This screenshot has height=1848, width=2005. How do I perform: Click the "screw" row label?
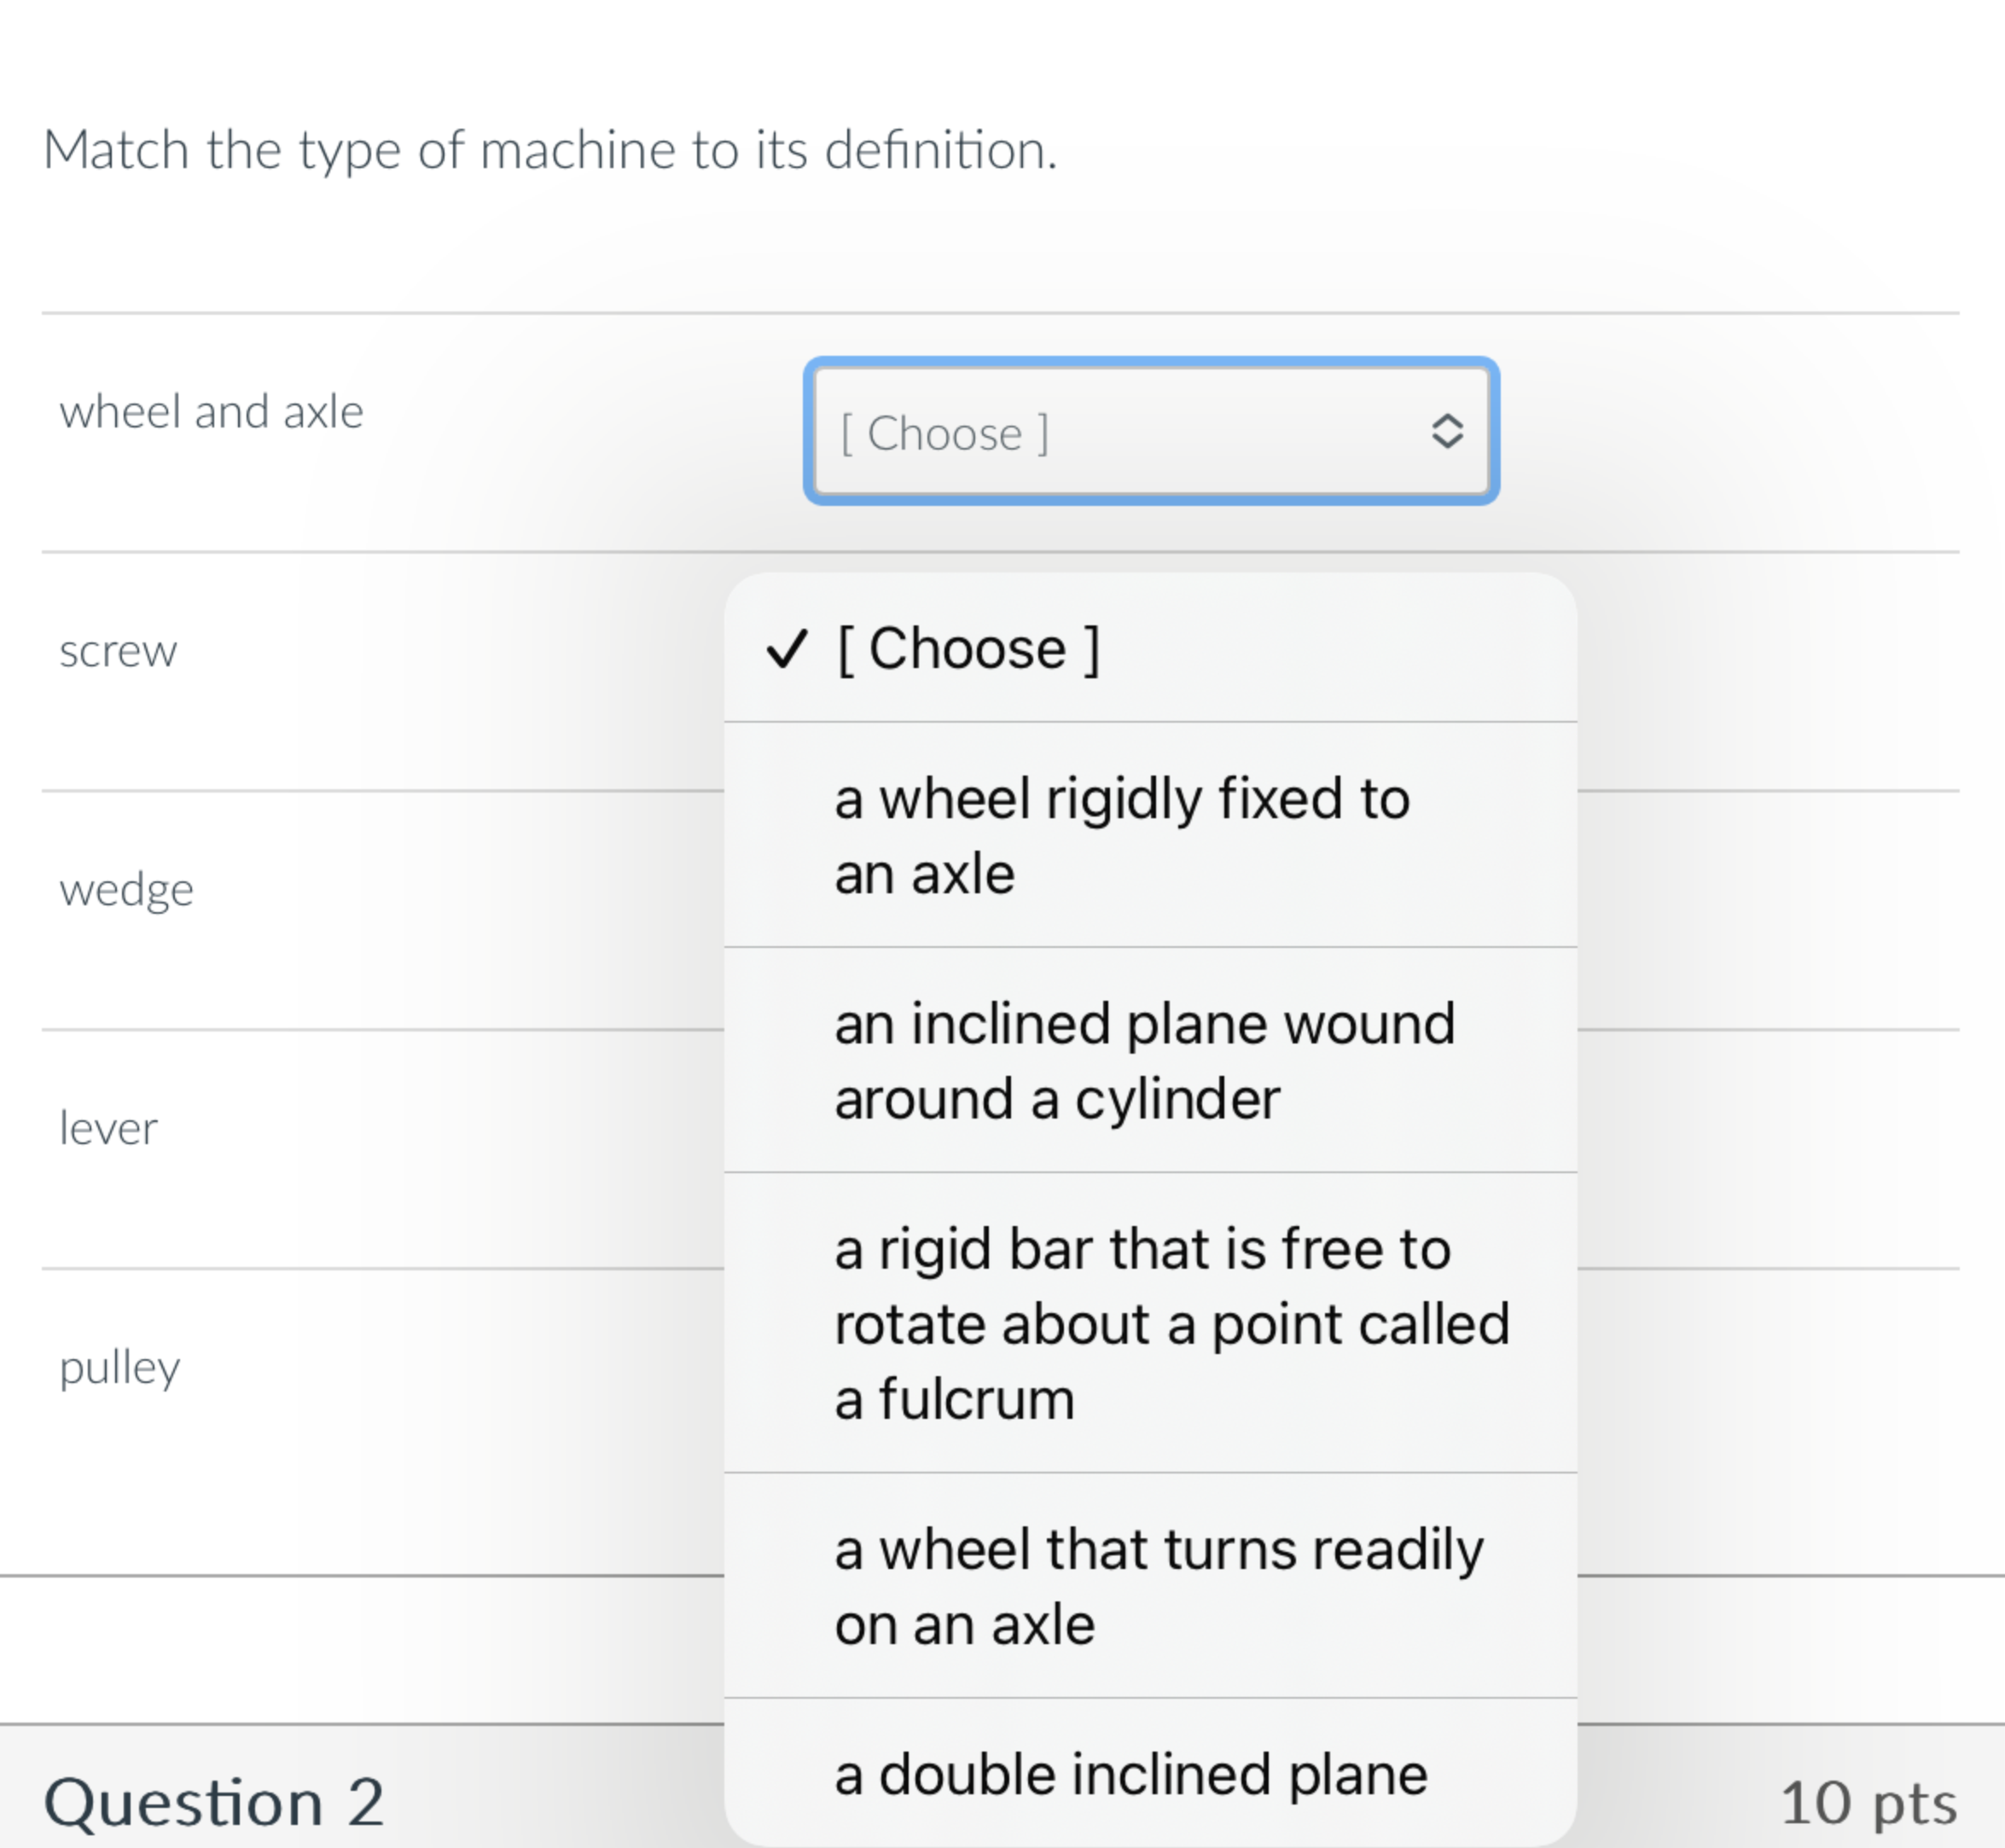pos(118,651)
